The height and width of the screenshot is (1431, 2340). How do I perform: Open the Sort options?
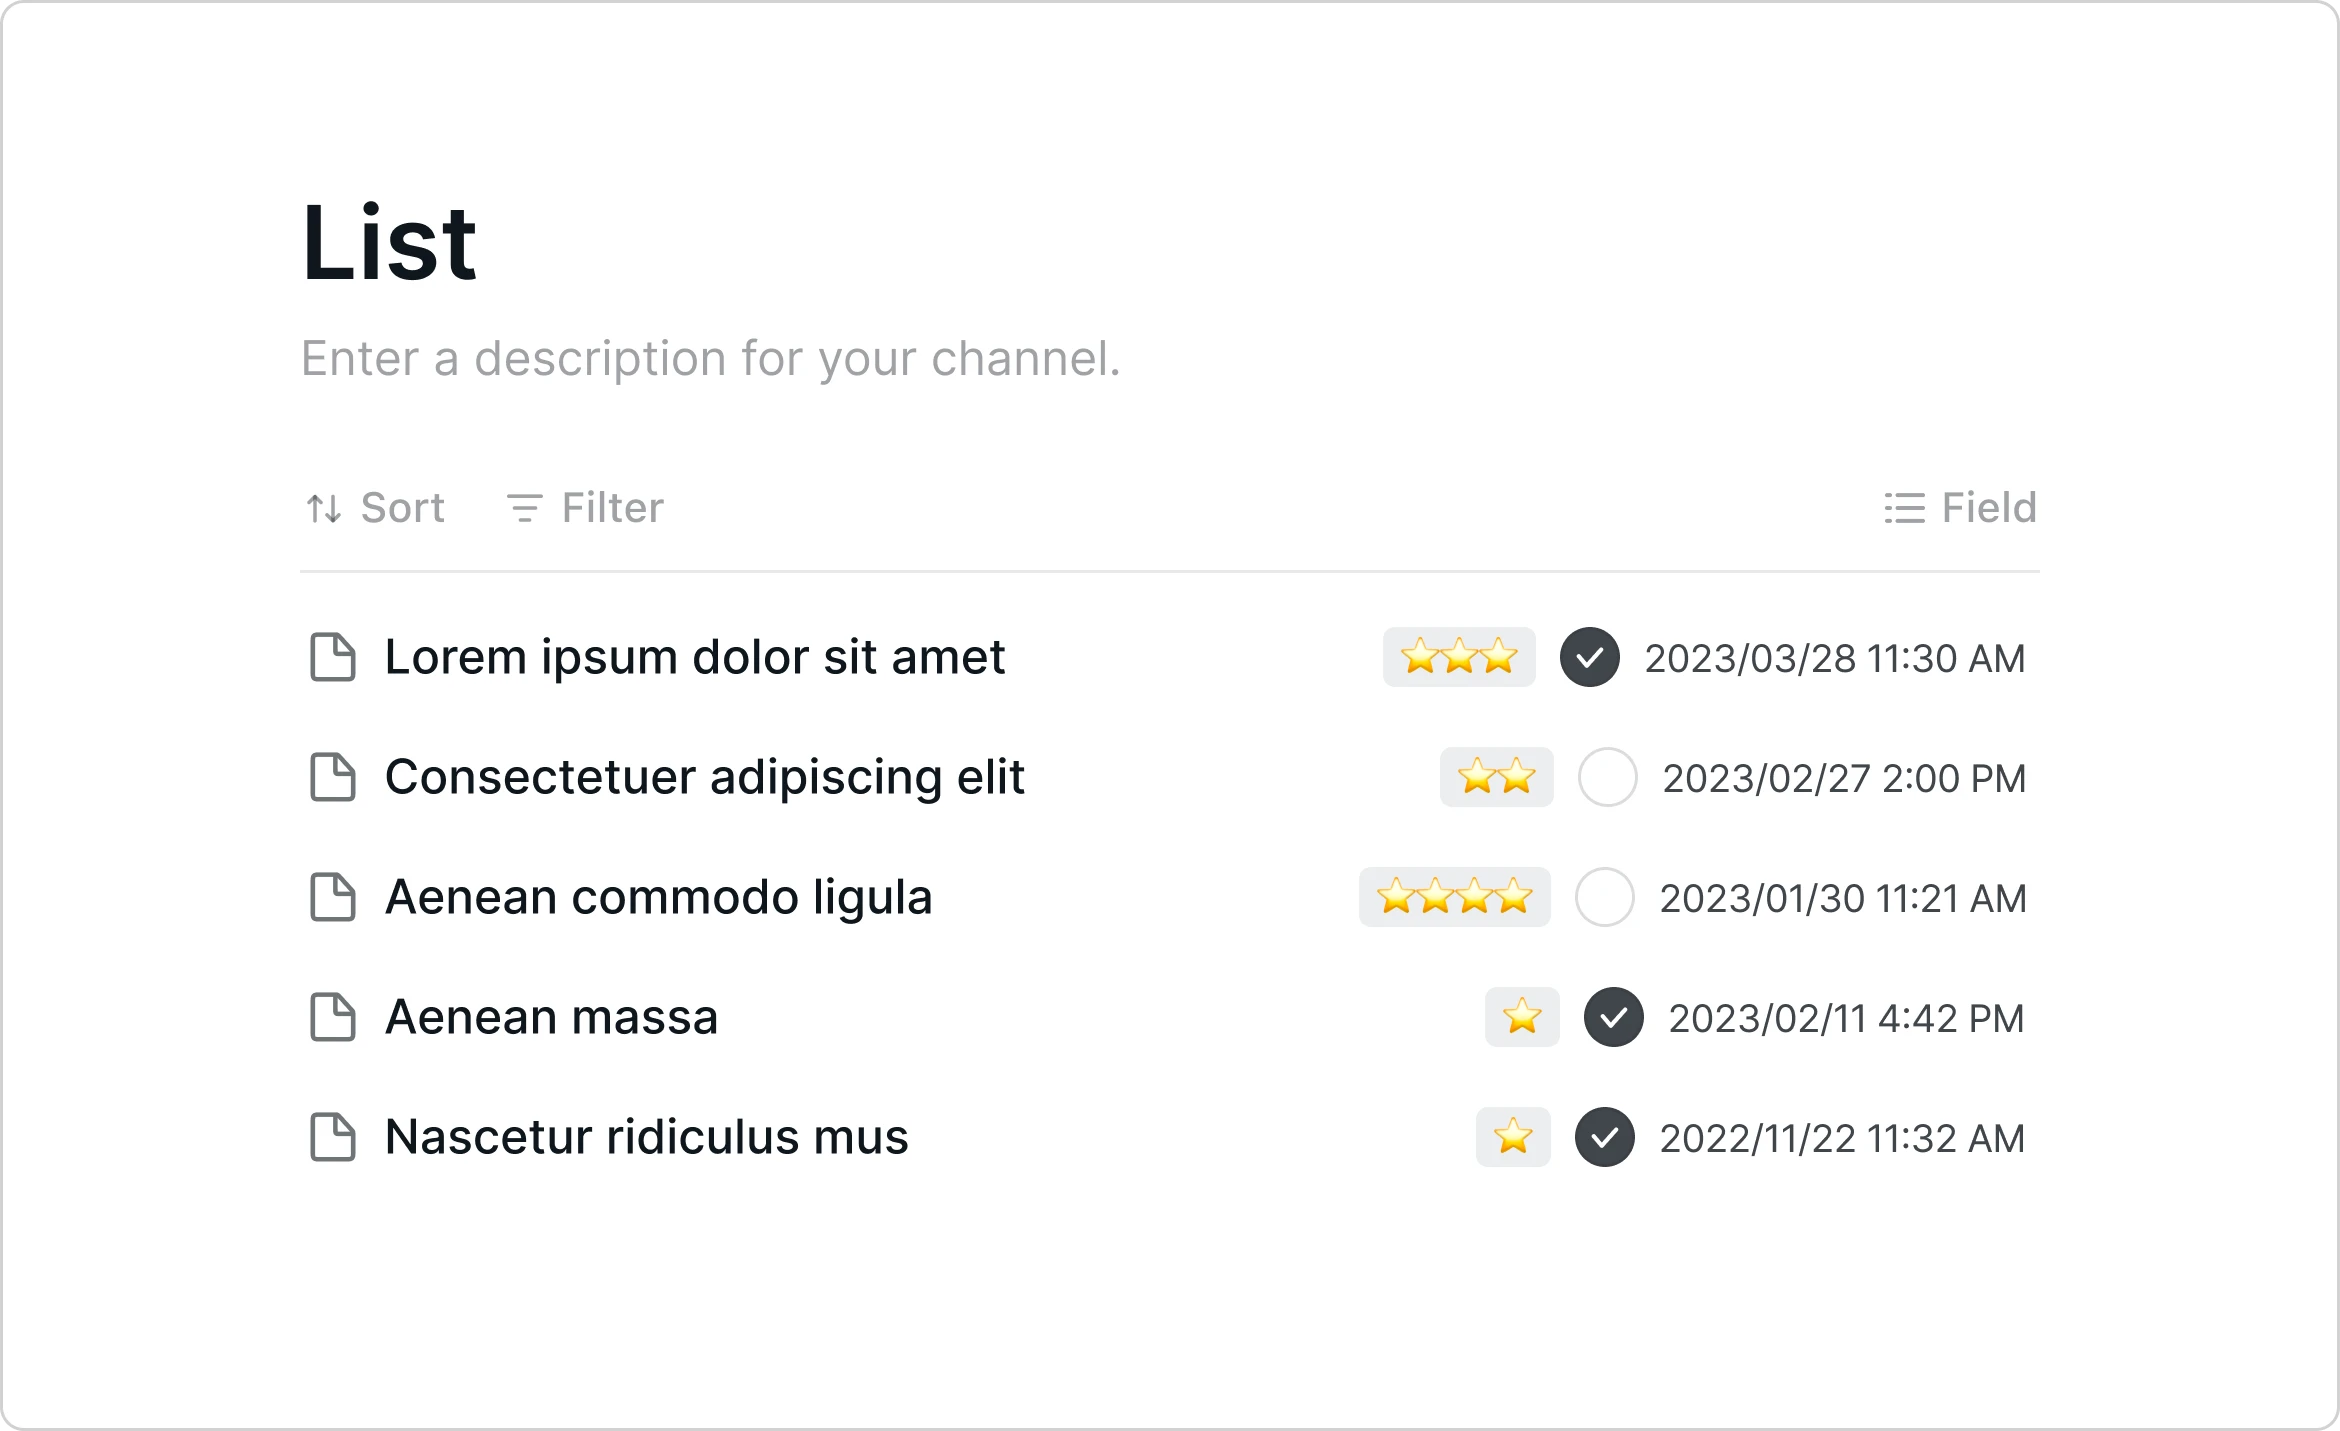point(375,508)
